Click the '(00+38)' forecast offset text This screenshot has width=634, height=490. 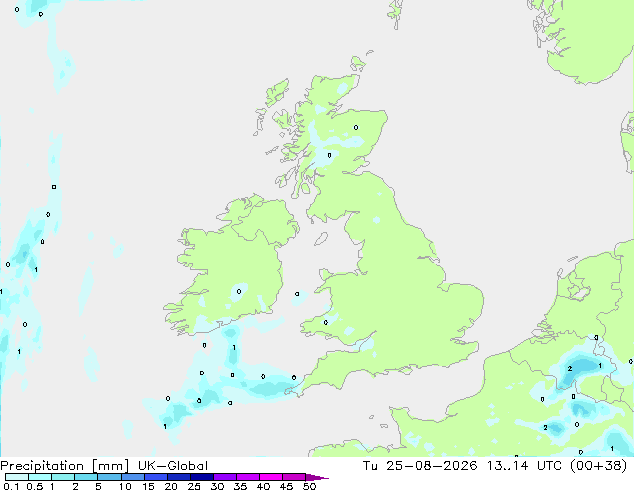point(598,466)
